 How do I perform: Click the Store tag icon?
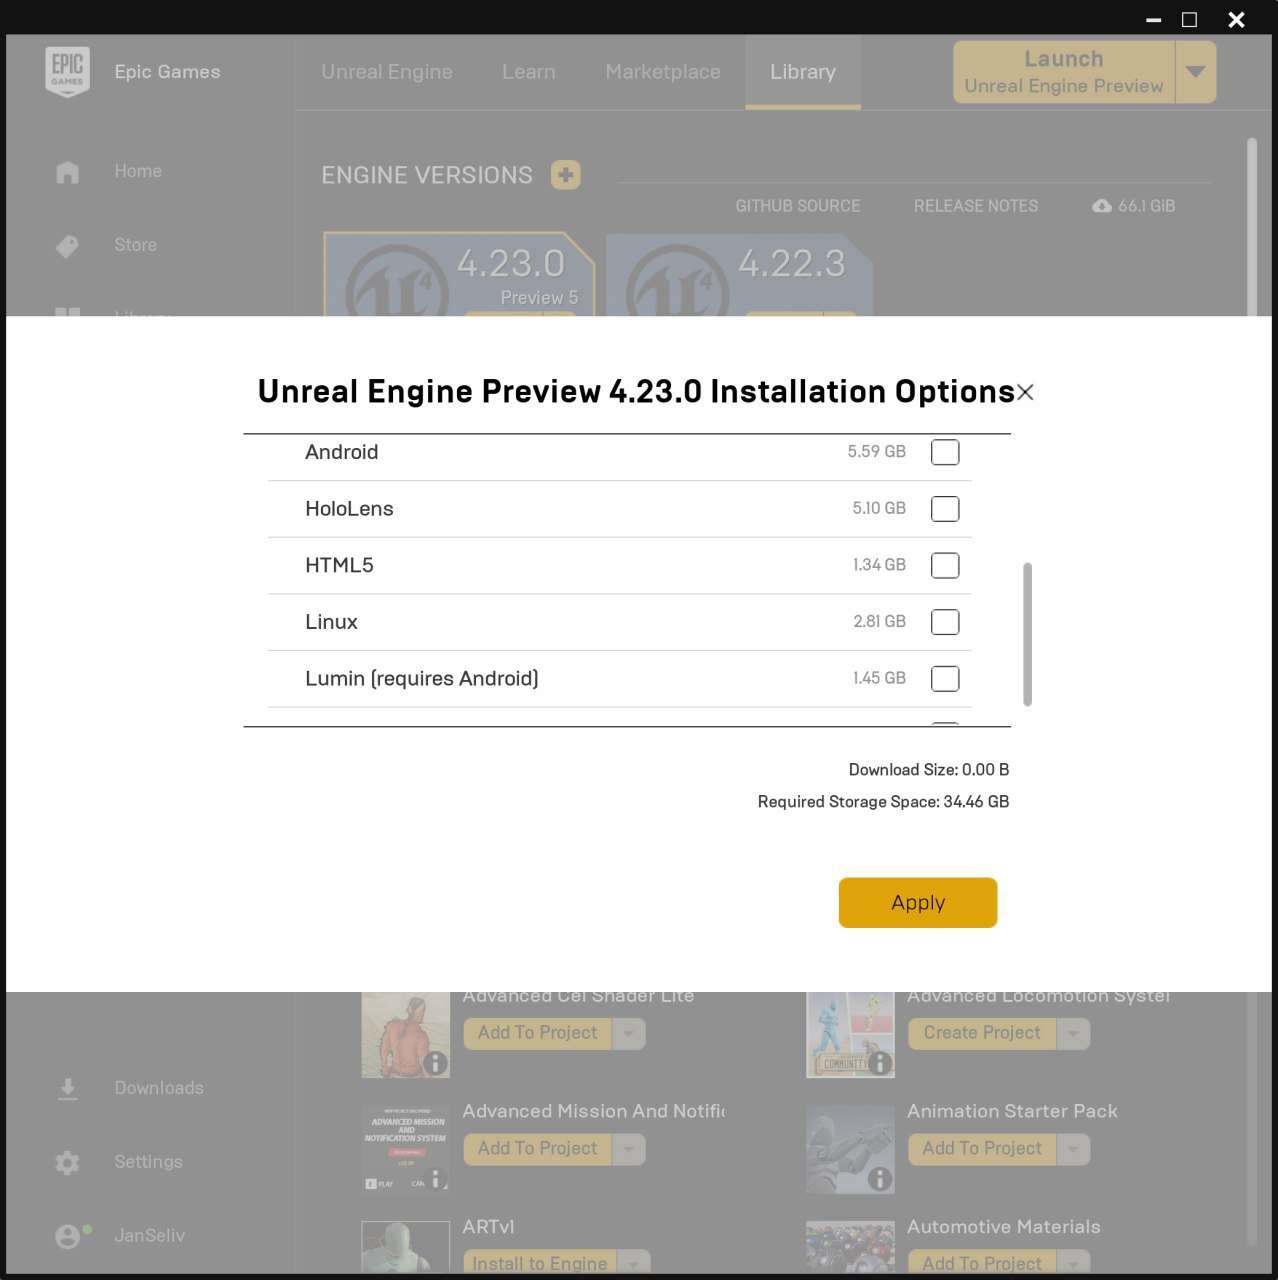click(x=67, y=246)
